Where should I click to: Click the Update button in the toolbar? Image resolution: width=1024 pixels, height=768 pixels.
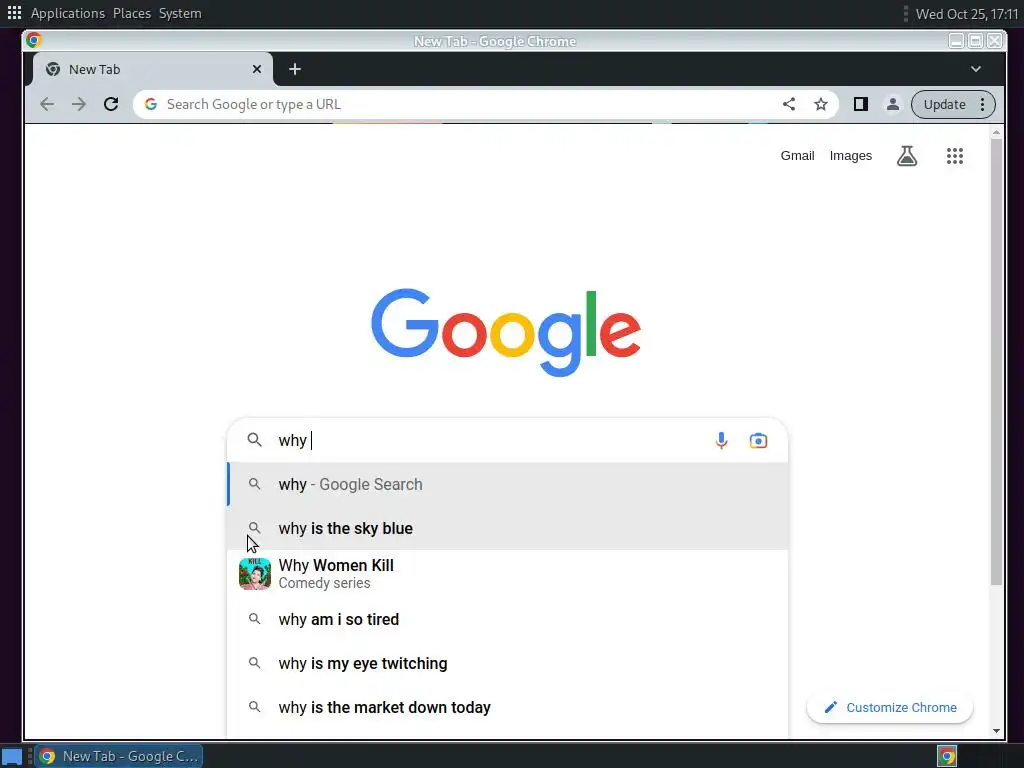[x=944, y=104]
